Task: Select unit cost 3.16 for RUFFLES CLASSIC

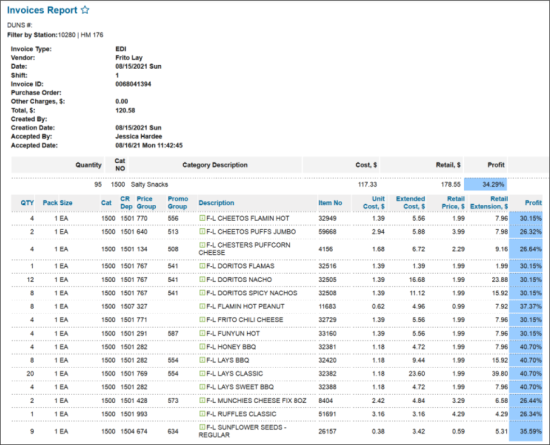Action: [x=378, y=414]
